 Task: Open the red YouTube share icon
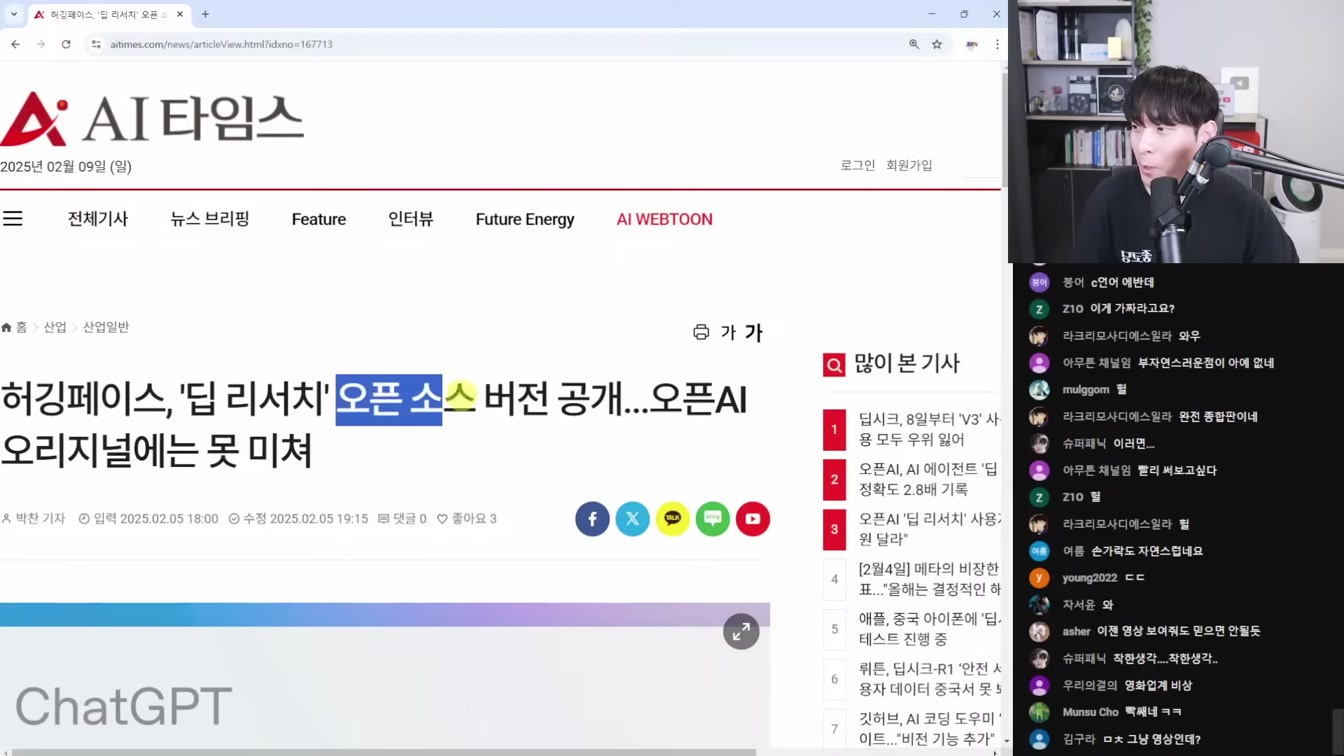pos(753,519)
